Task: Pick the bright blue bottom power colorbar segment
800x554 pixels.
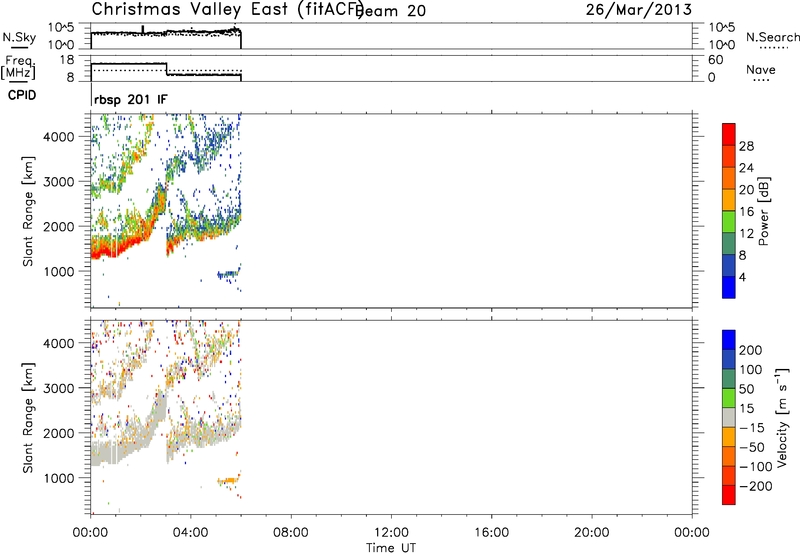Action: tap(729, 287)
